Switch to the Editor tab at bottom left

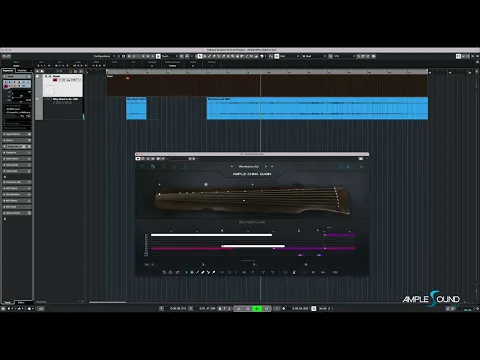coord(21,302)
